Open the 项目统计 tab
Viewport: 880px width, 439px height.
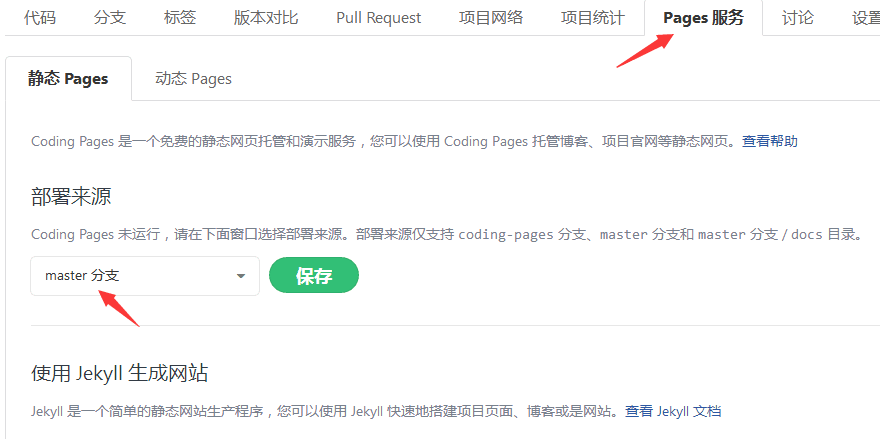(x=593, y=18)
